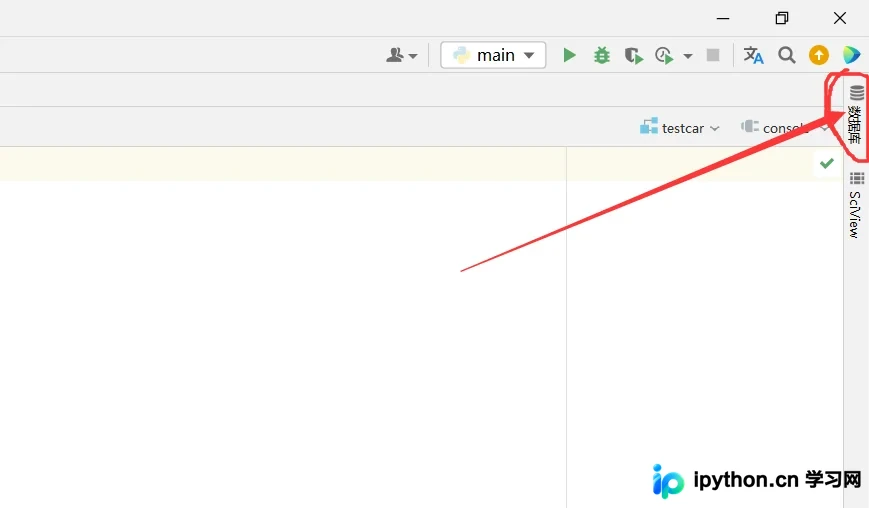The image size is (869, 508).
Task: Minimize the IDE window
Action: pos(723,18)
